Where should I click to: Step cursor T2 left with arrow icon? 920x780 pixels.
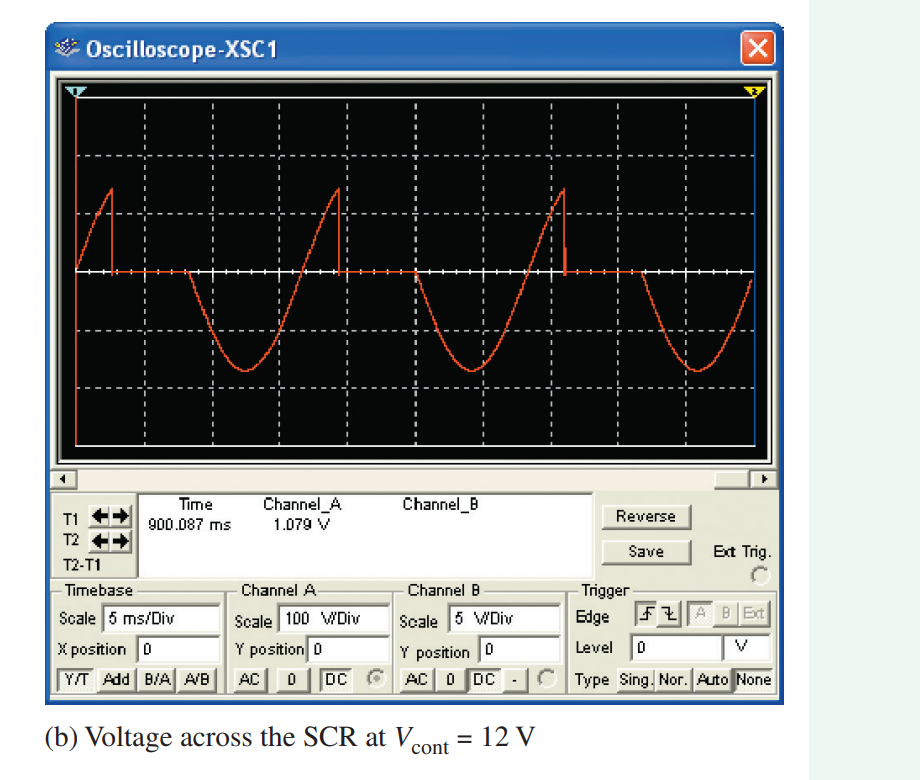point(101,542)
